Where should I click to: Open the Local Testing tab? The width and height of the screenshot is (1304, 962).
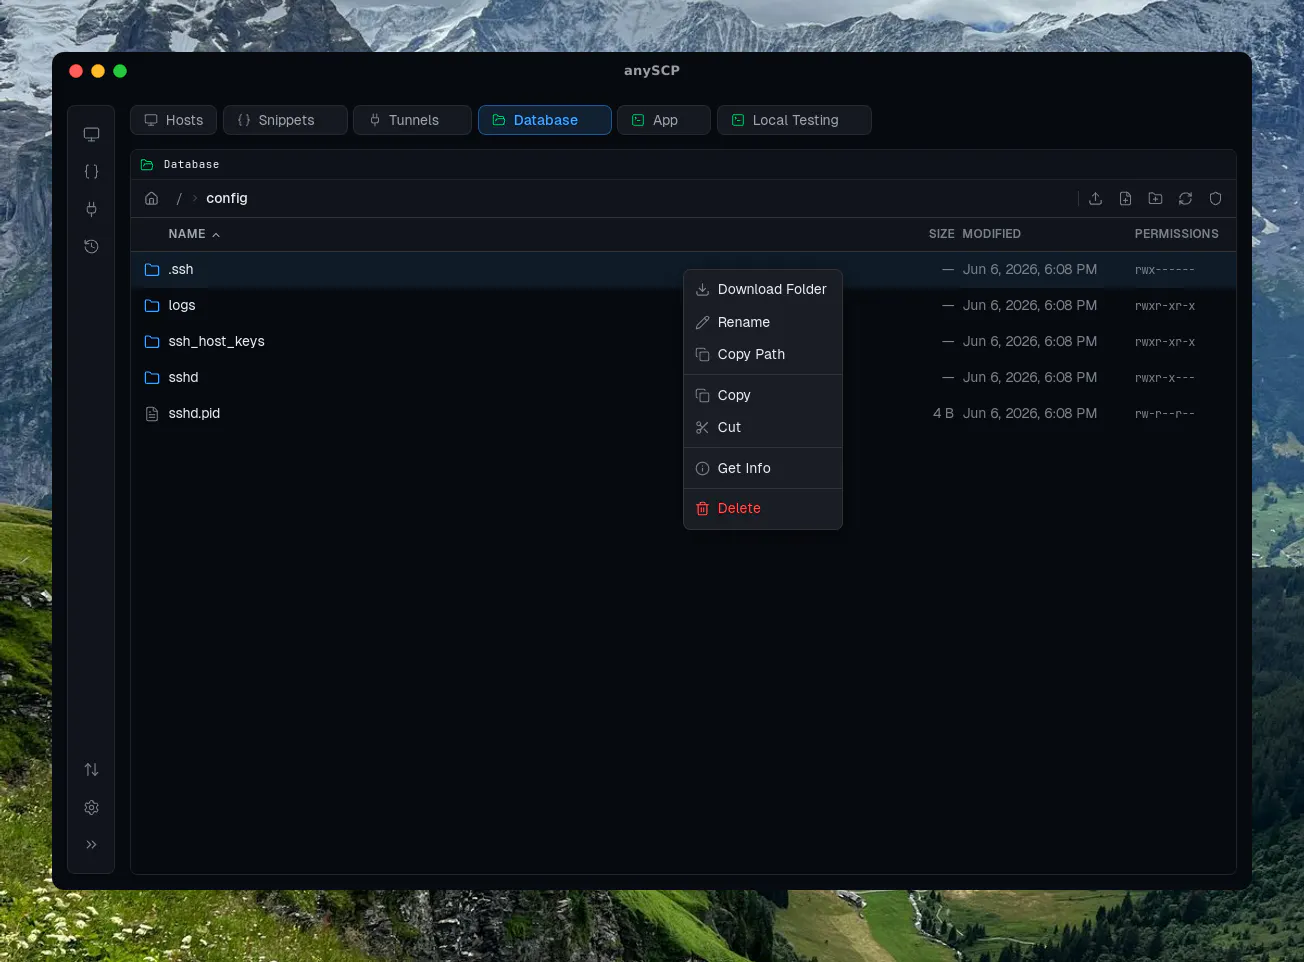pos(795,120)
